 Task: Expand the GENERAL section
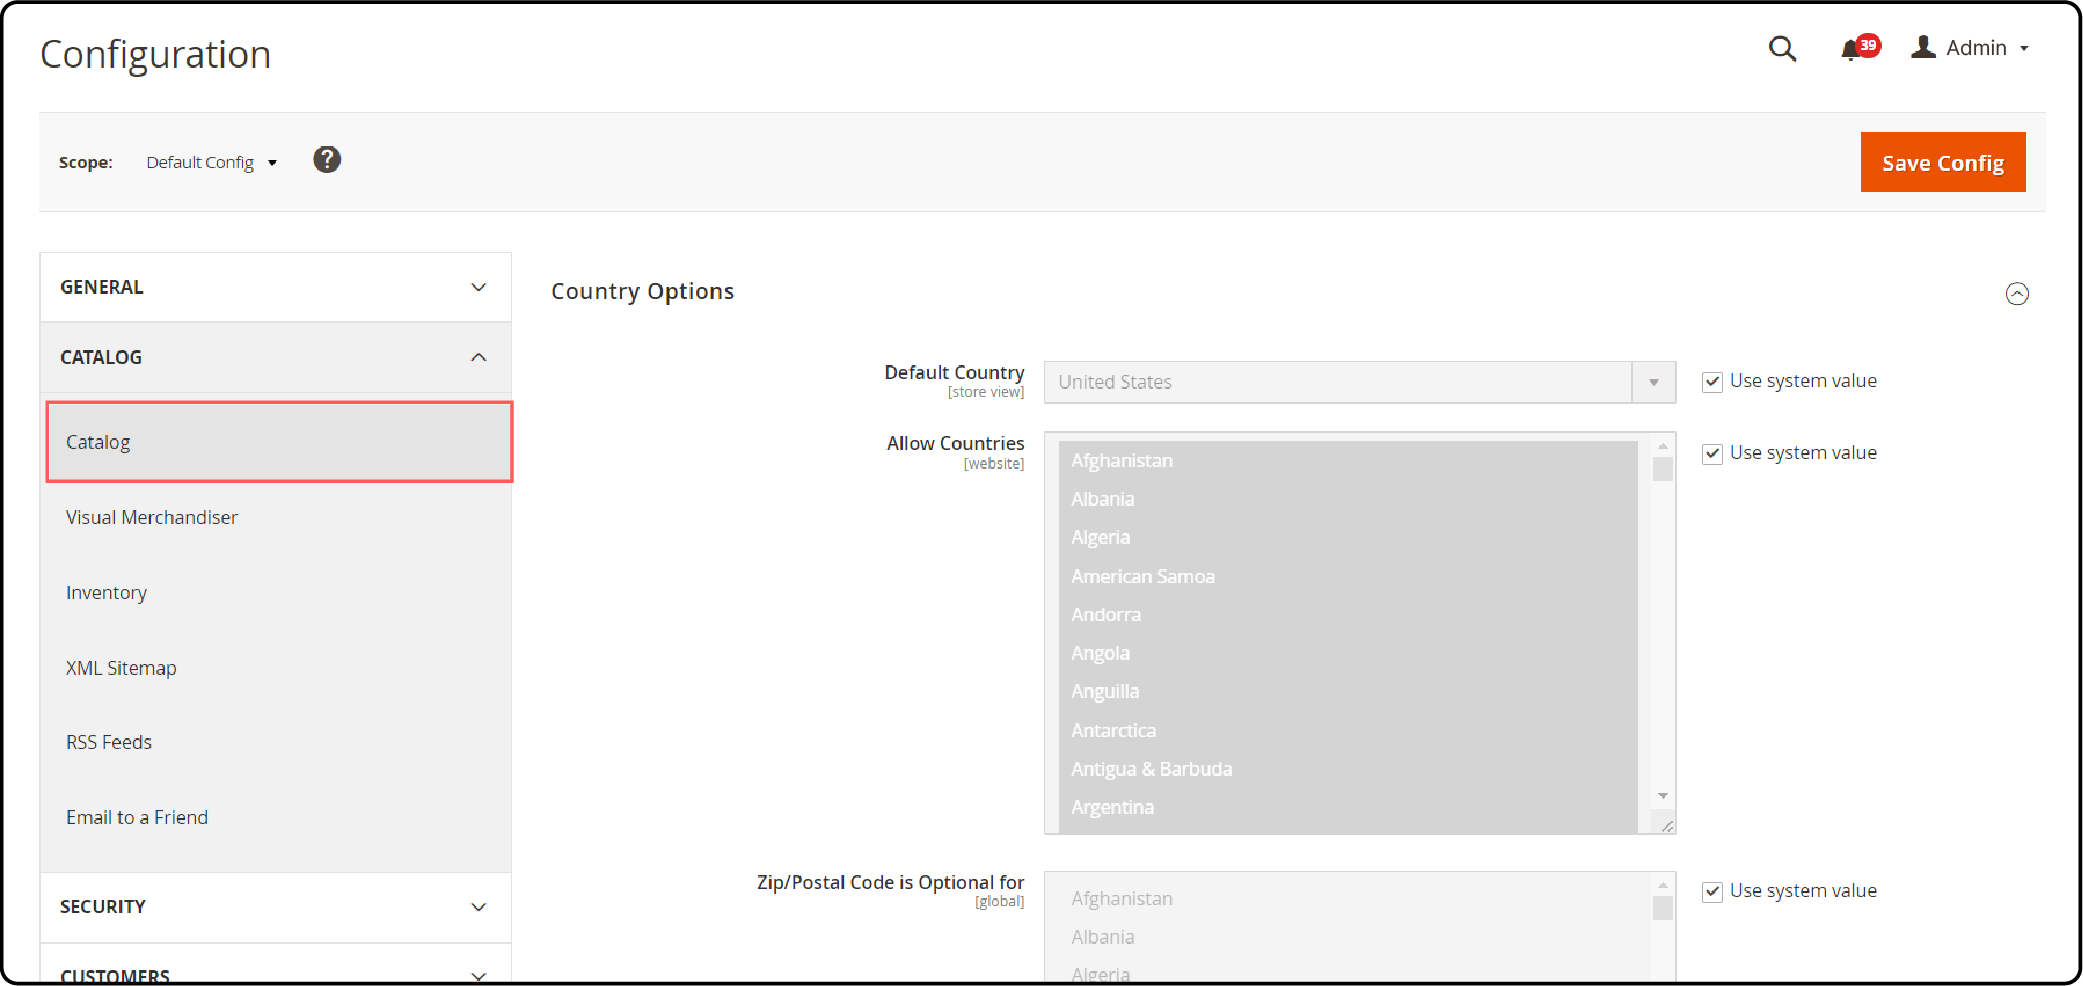point(276,287)
